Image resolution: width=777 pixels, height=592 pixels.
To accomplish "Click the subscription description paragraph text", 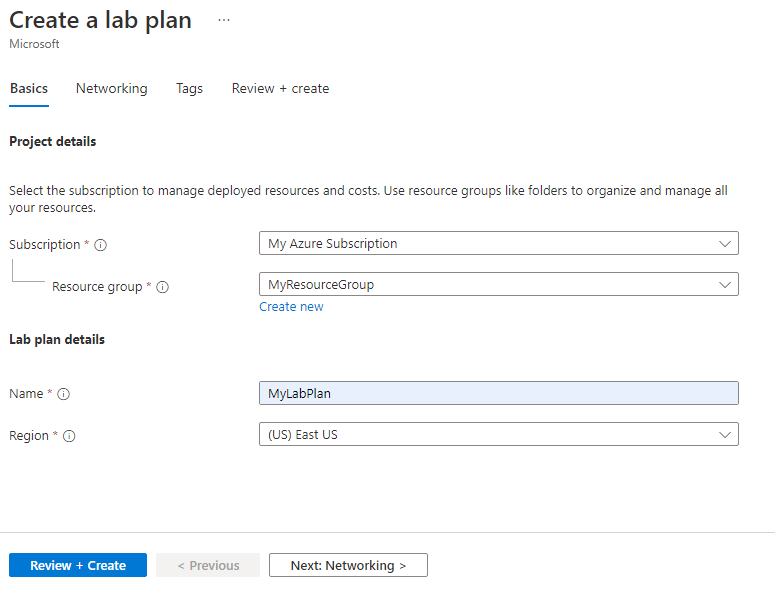I will (x=368, y=199).
